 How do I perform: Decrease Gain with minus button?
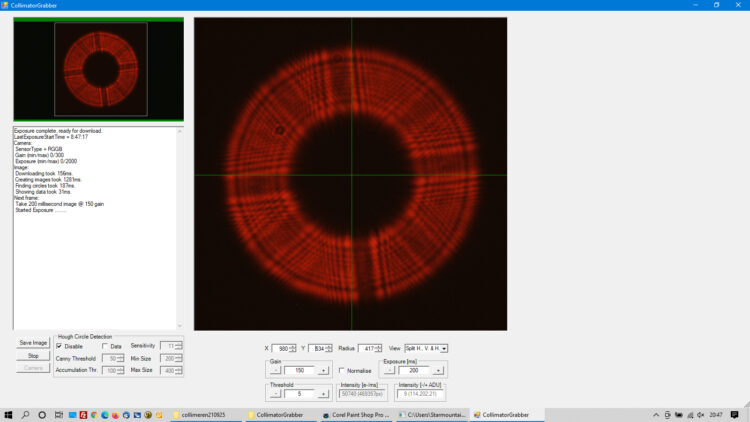(275, 370)
